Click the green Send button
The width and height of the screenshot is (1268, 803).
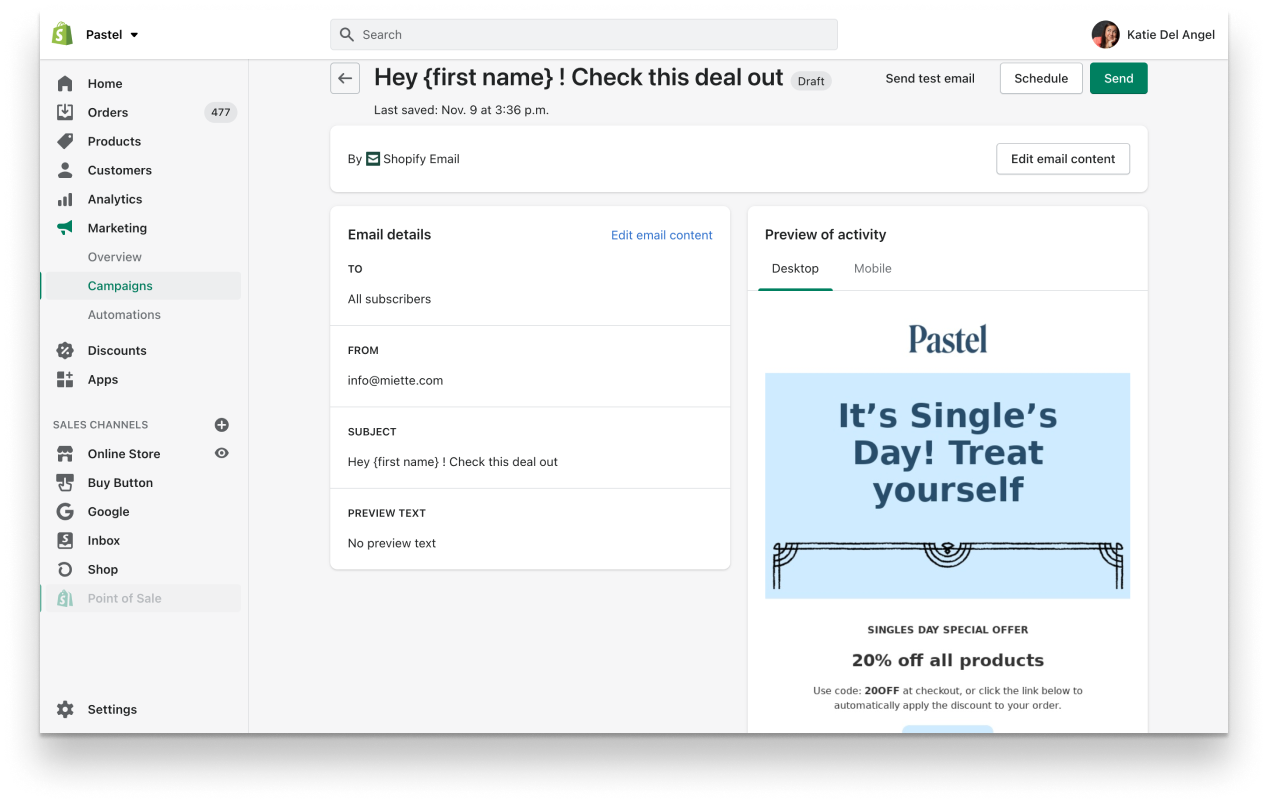pos(1119,79)
